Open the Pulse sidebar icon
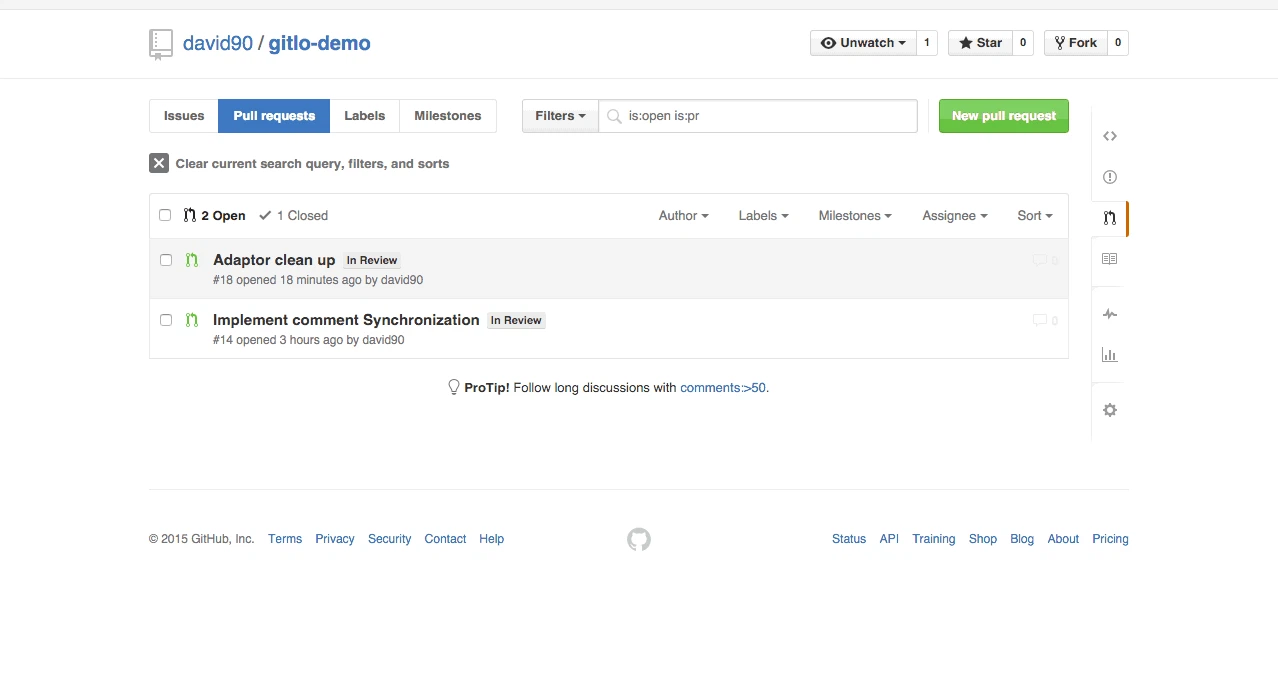The image size is (1278, 681). pos(1109,314)
